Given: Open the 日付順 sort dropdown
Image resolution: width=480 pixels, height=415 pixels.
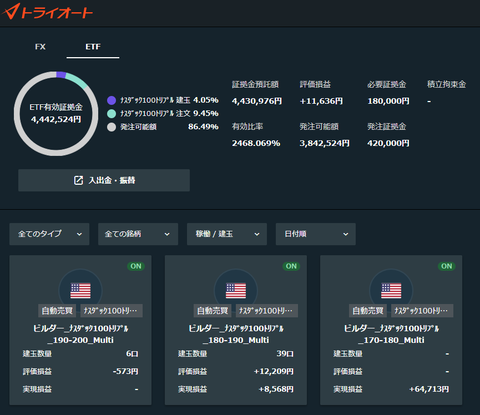Looking at the screenshot, I should tap(316, 234).
